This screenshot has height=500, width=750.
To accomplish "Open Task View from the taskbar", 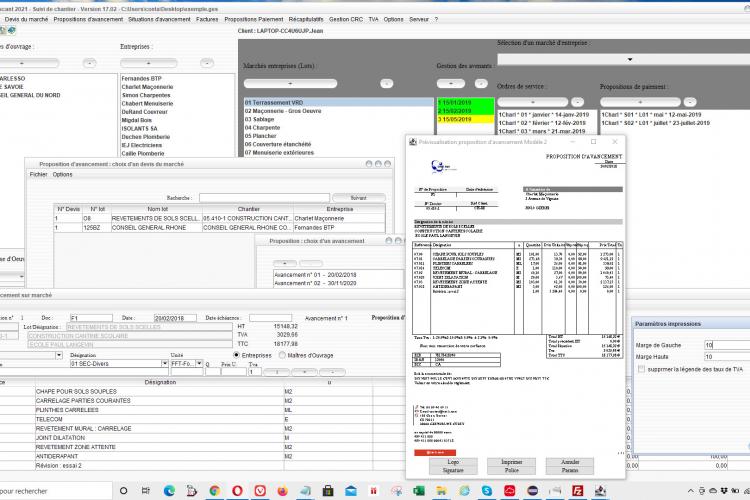I will [146, 490].
